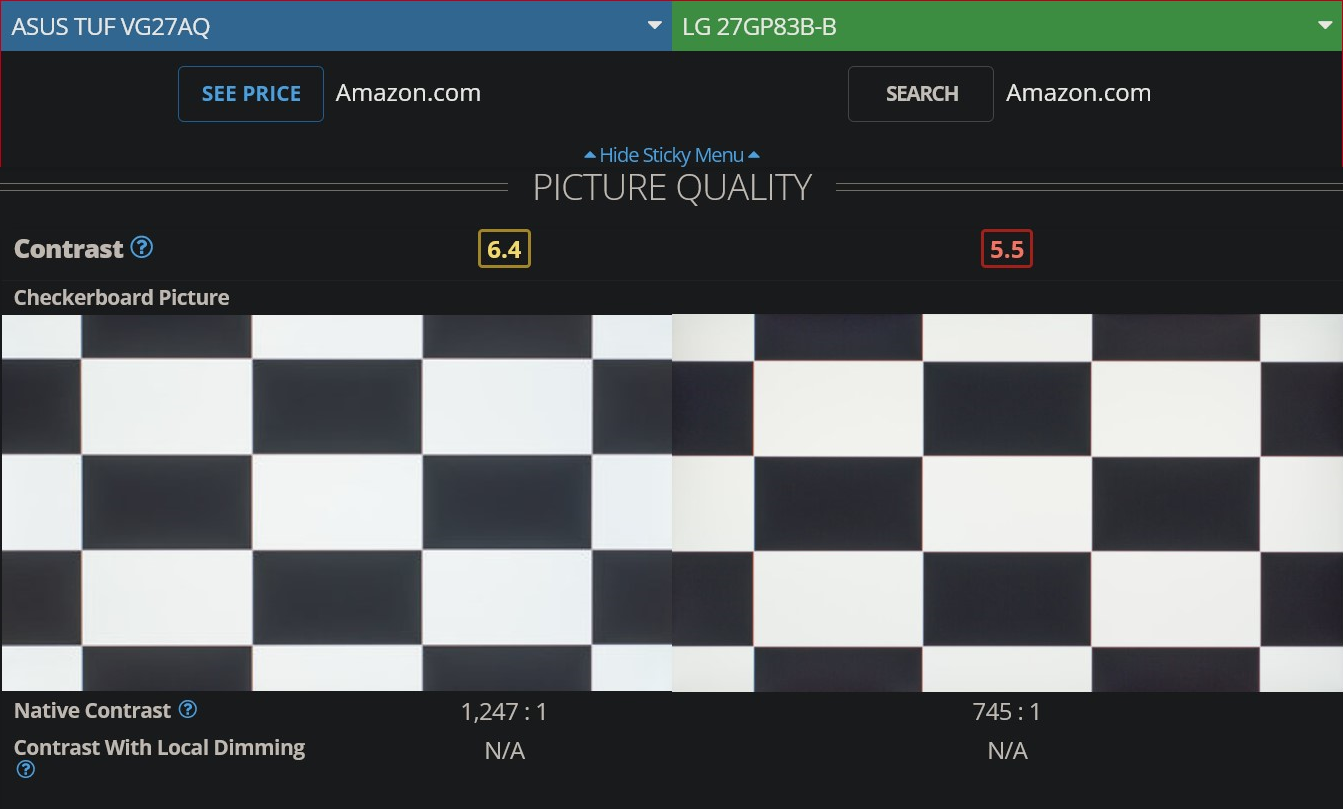Click the Contrast With Local Dimming label
Viewport: 1343px width, 809px height.
point(159,747)
